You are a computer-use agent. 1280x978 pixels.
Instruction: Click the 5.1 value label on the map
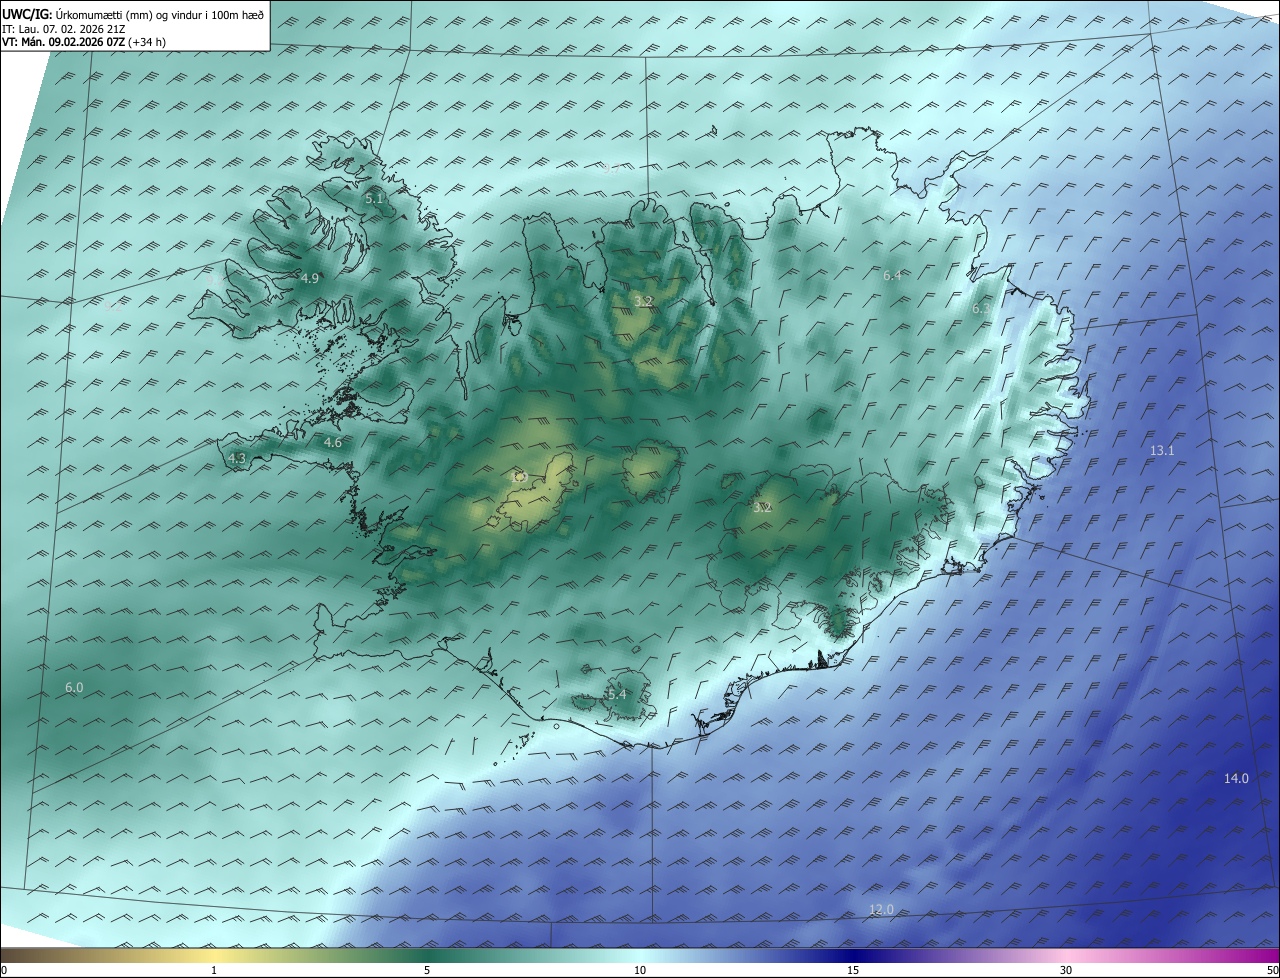click(x=374, y=199)
